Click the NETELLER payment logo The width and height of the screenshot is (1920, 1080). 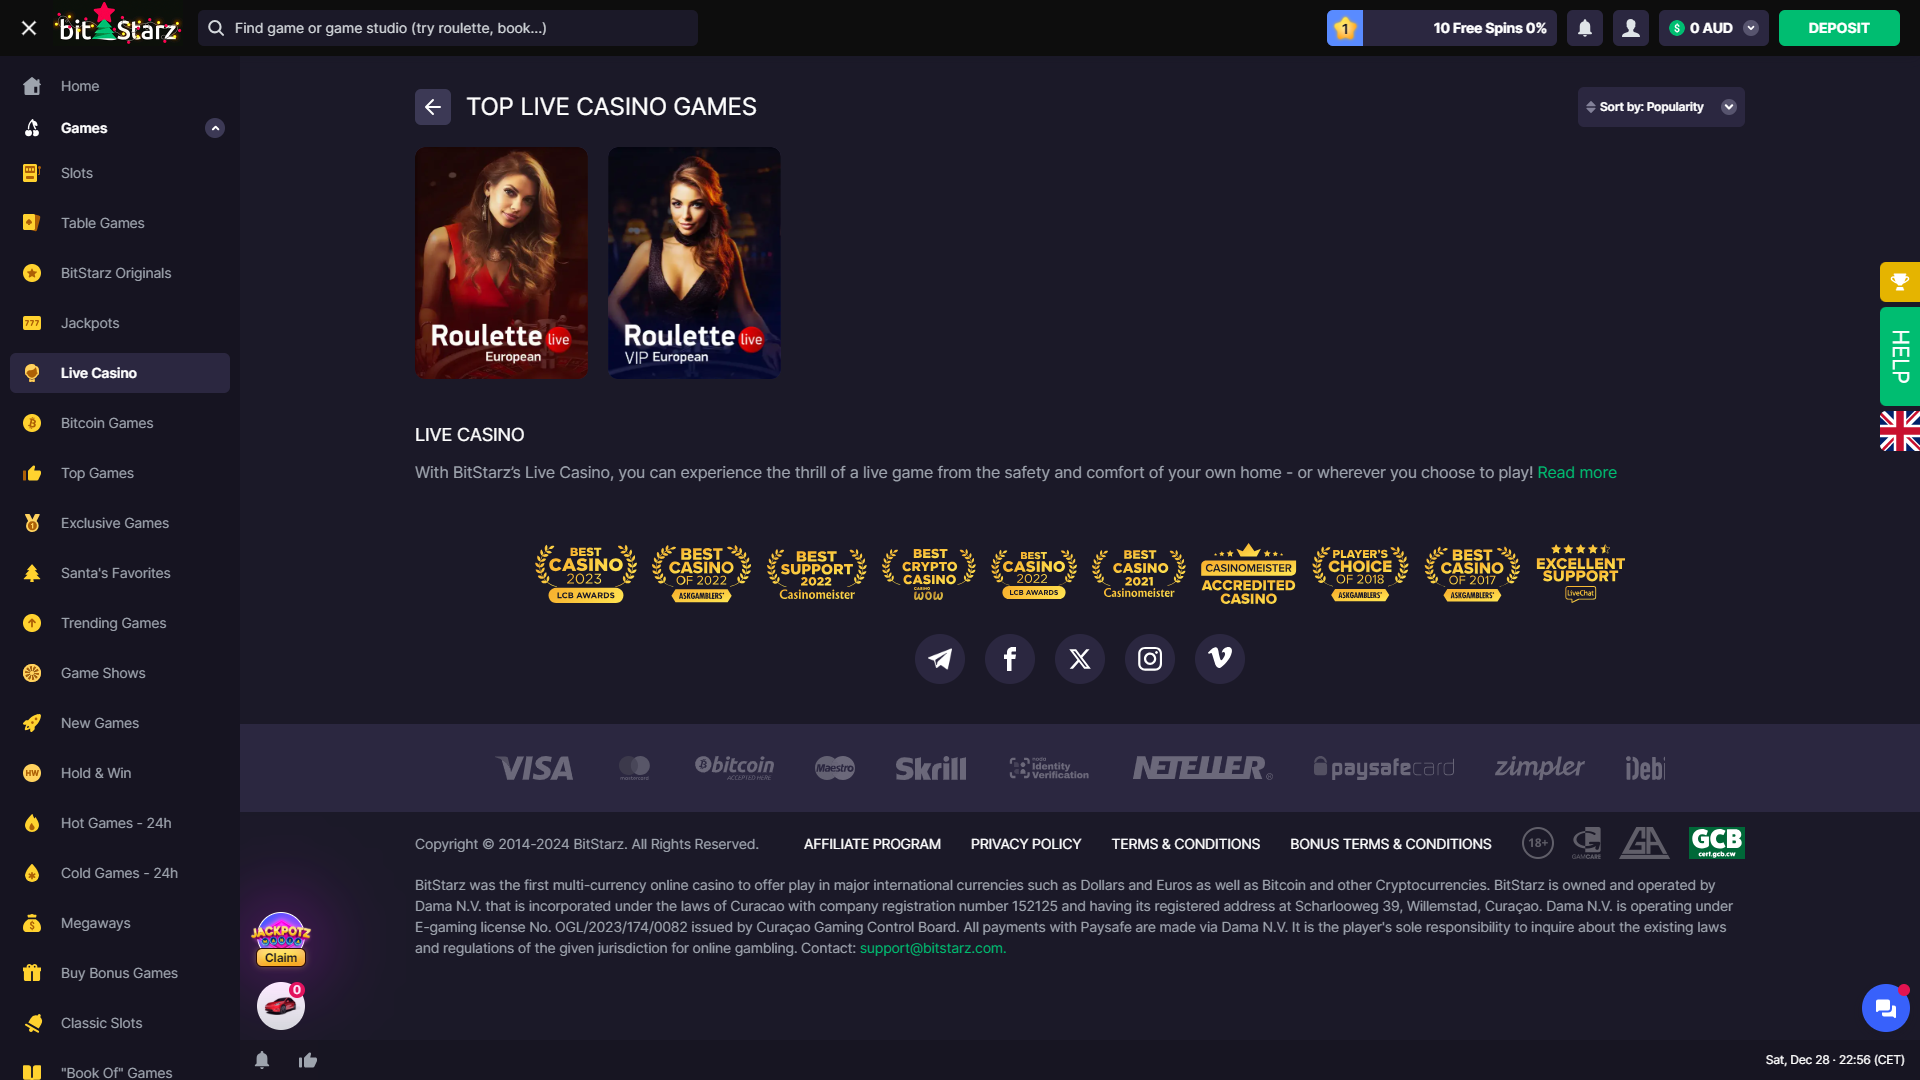point(1202,768)
